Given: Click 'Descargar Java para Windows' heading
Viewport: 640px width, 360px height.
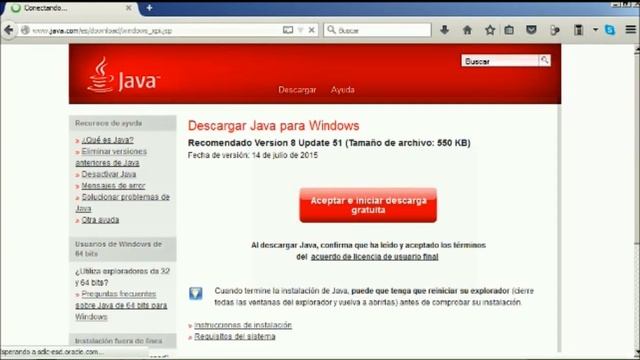Looking at the screenshot, I should [273, 126].
